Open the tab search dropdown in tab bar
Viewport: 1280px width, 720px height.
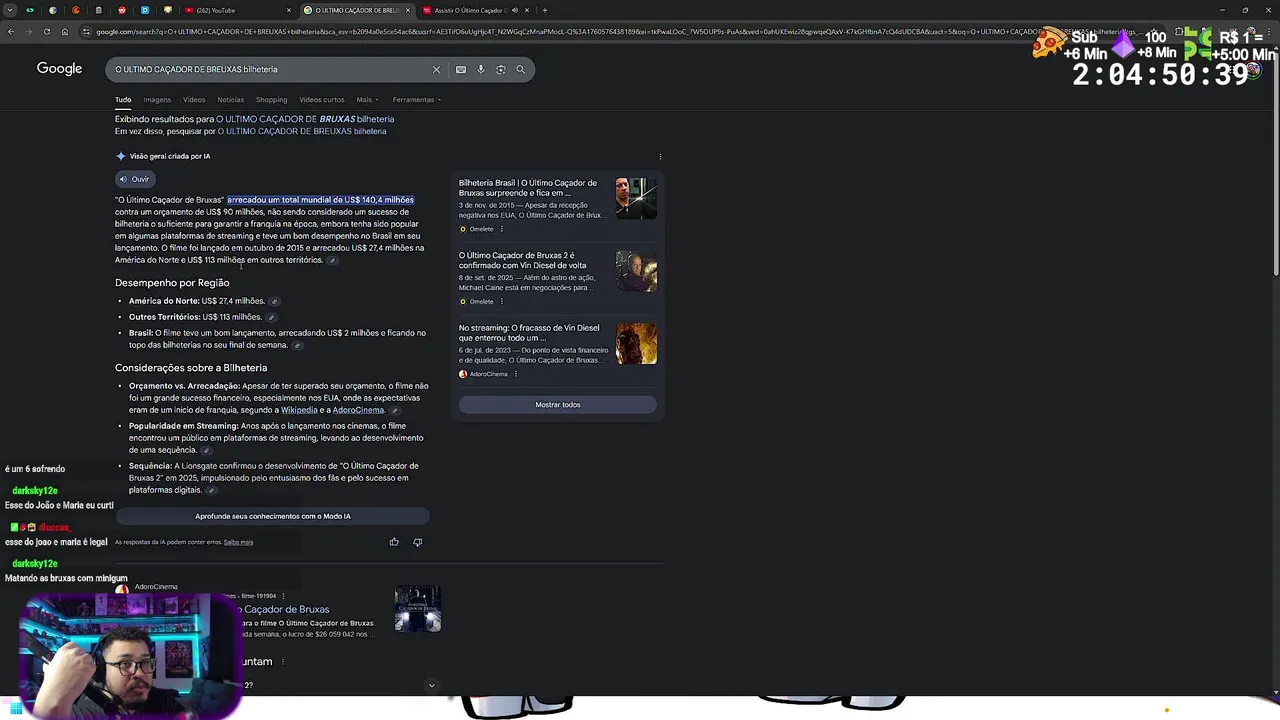point(10,10)
